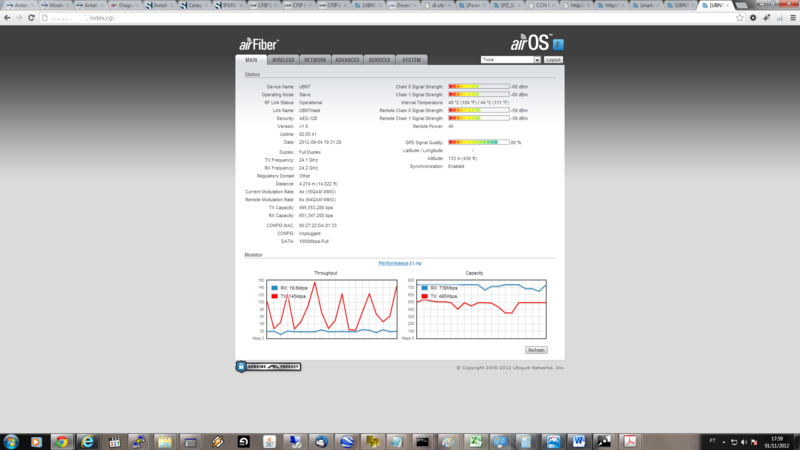Open Google Chrome taskbar icon
Image resolution: width=800 pixels, height=450 pixels.
62,442
